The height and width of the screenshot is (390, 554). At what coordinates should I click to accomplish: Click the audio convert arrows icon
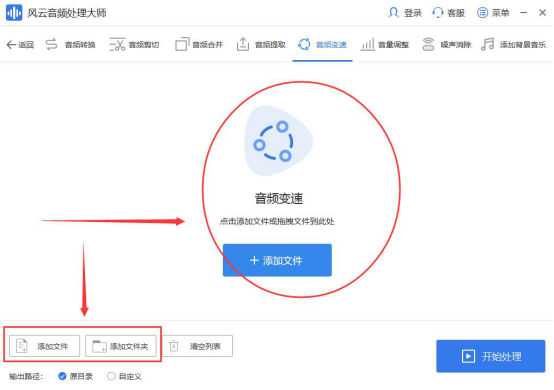[x=52, y=45]
